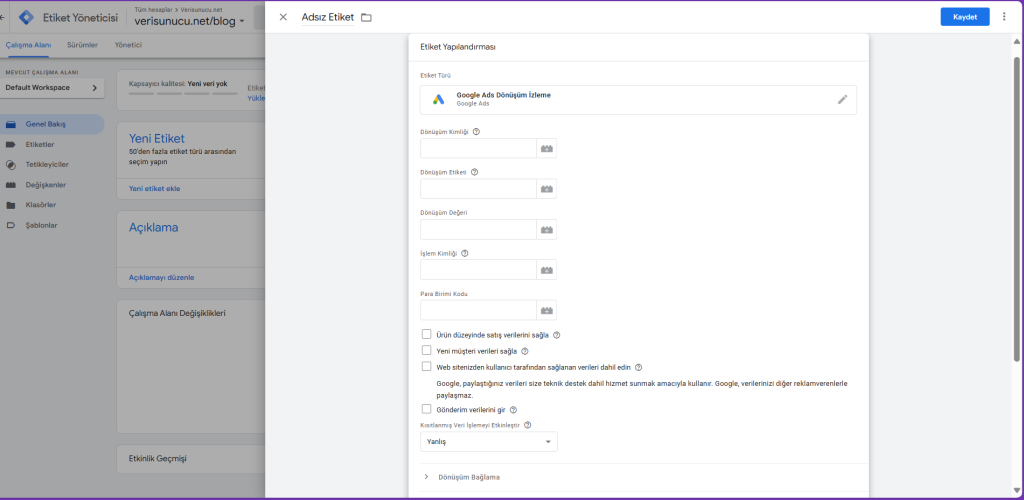Viewport: 1024px width, 500px height.
Task: Click the Kaydet save button
Action: 965,17
